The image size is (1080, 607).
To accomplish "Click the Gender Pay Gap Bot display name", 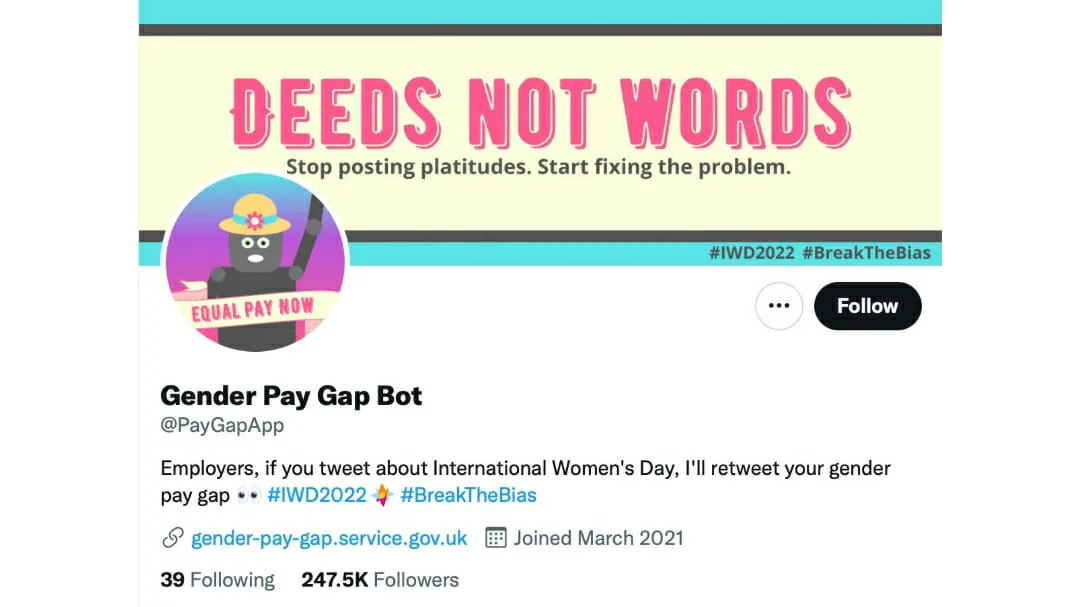I will coord(291,396).
